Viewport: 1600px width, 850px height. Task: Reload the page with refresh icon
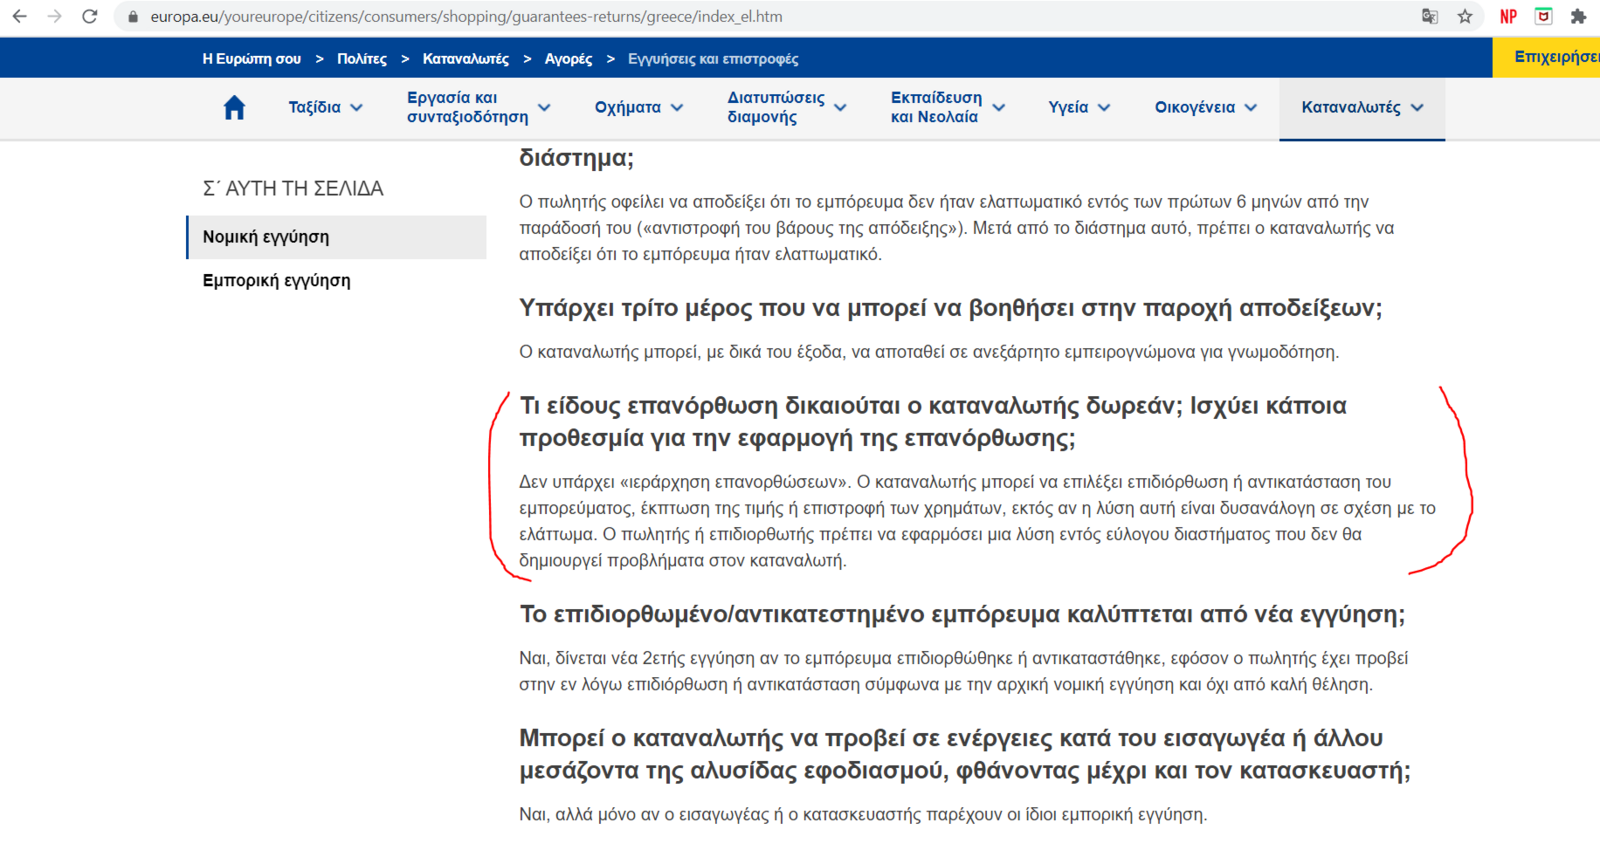[89, 16]
